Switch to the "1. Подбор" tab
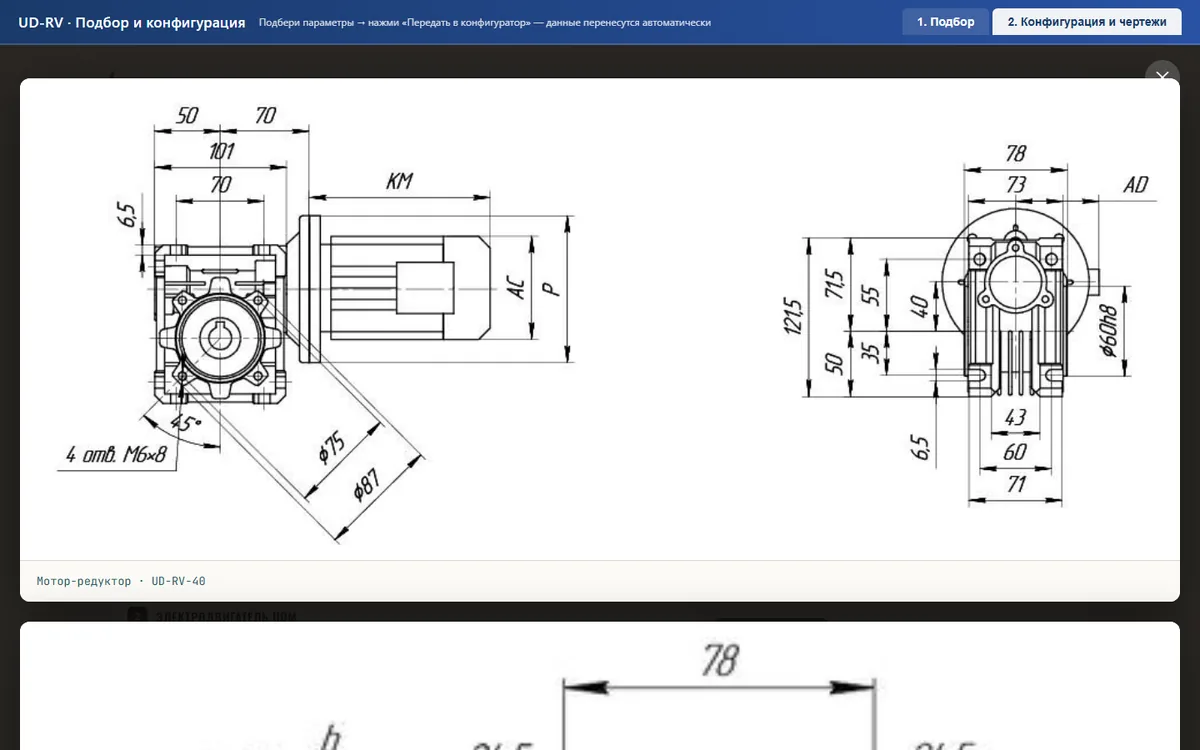The height and width of the screenshot is (750, 1200). pyautogui.click(x=945, y=22)
